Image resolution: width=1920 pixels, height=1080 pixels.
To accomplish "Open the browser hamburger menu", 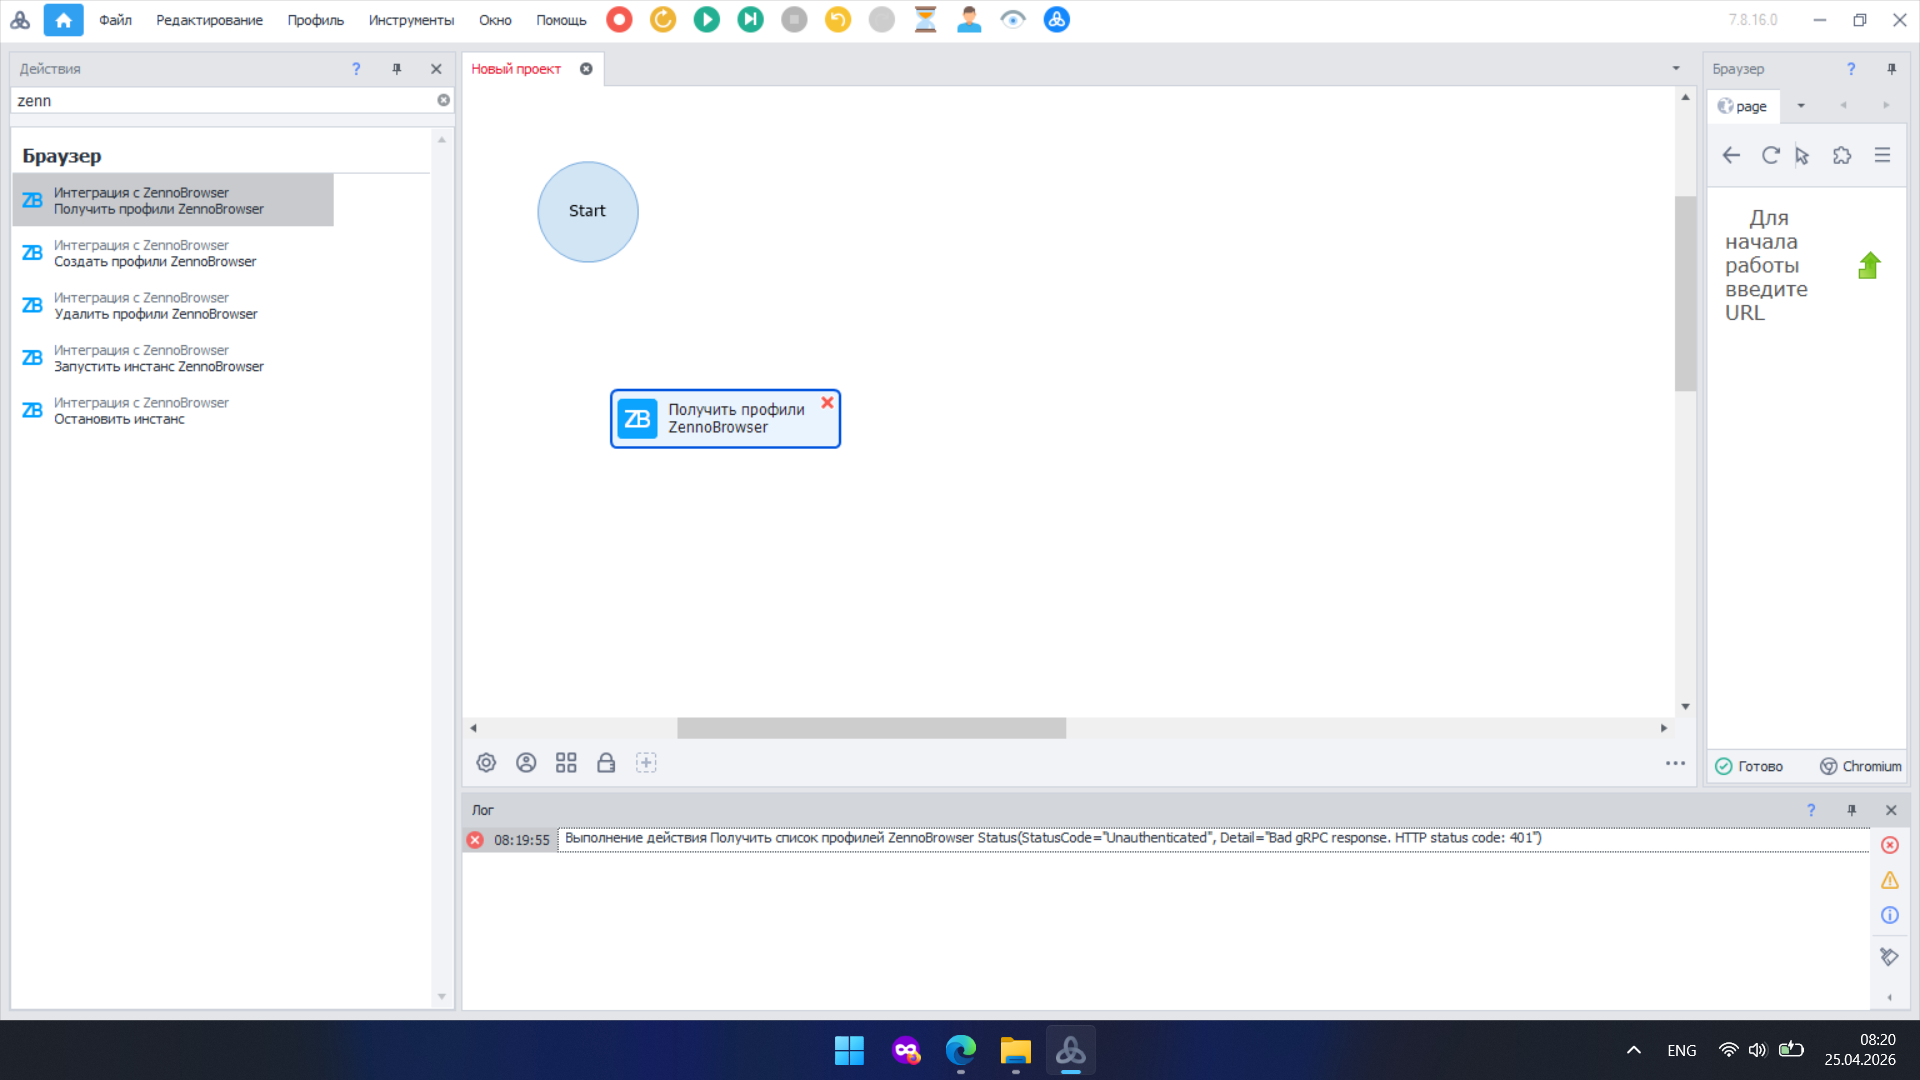I will click(x=1882, y=155).
